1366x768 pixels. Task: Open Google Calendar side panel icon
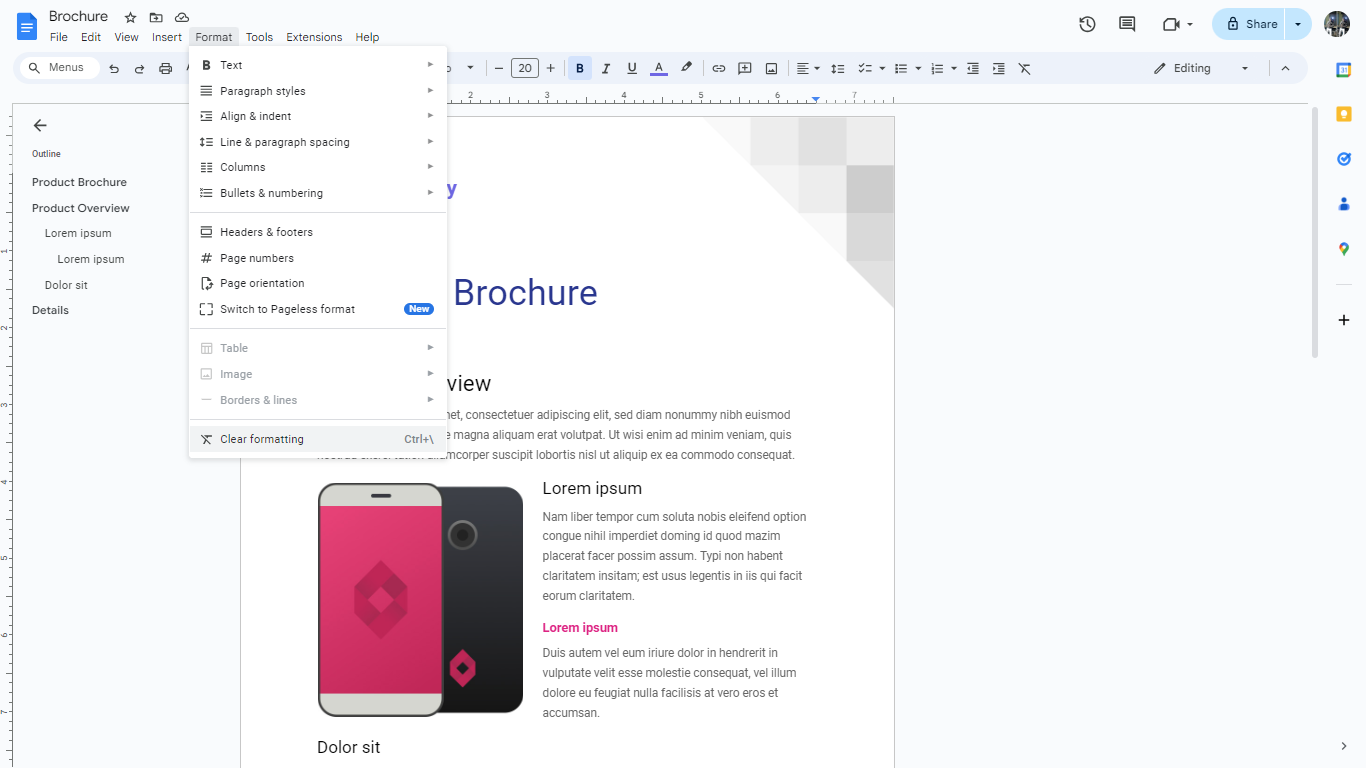(1344, 69)
